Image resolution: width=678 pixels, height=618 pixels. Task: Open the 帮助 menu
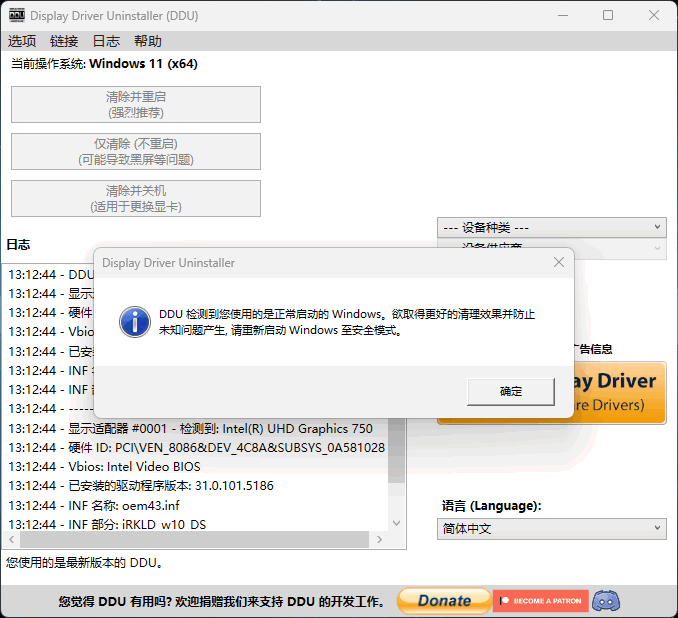click(x=147, y=41)
